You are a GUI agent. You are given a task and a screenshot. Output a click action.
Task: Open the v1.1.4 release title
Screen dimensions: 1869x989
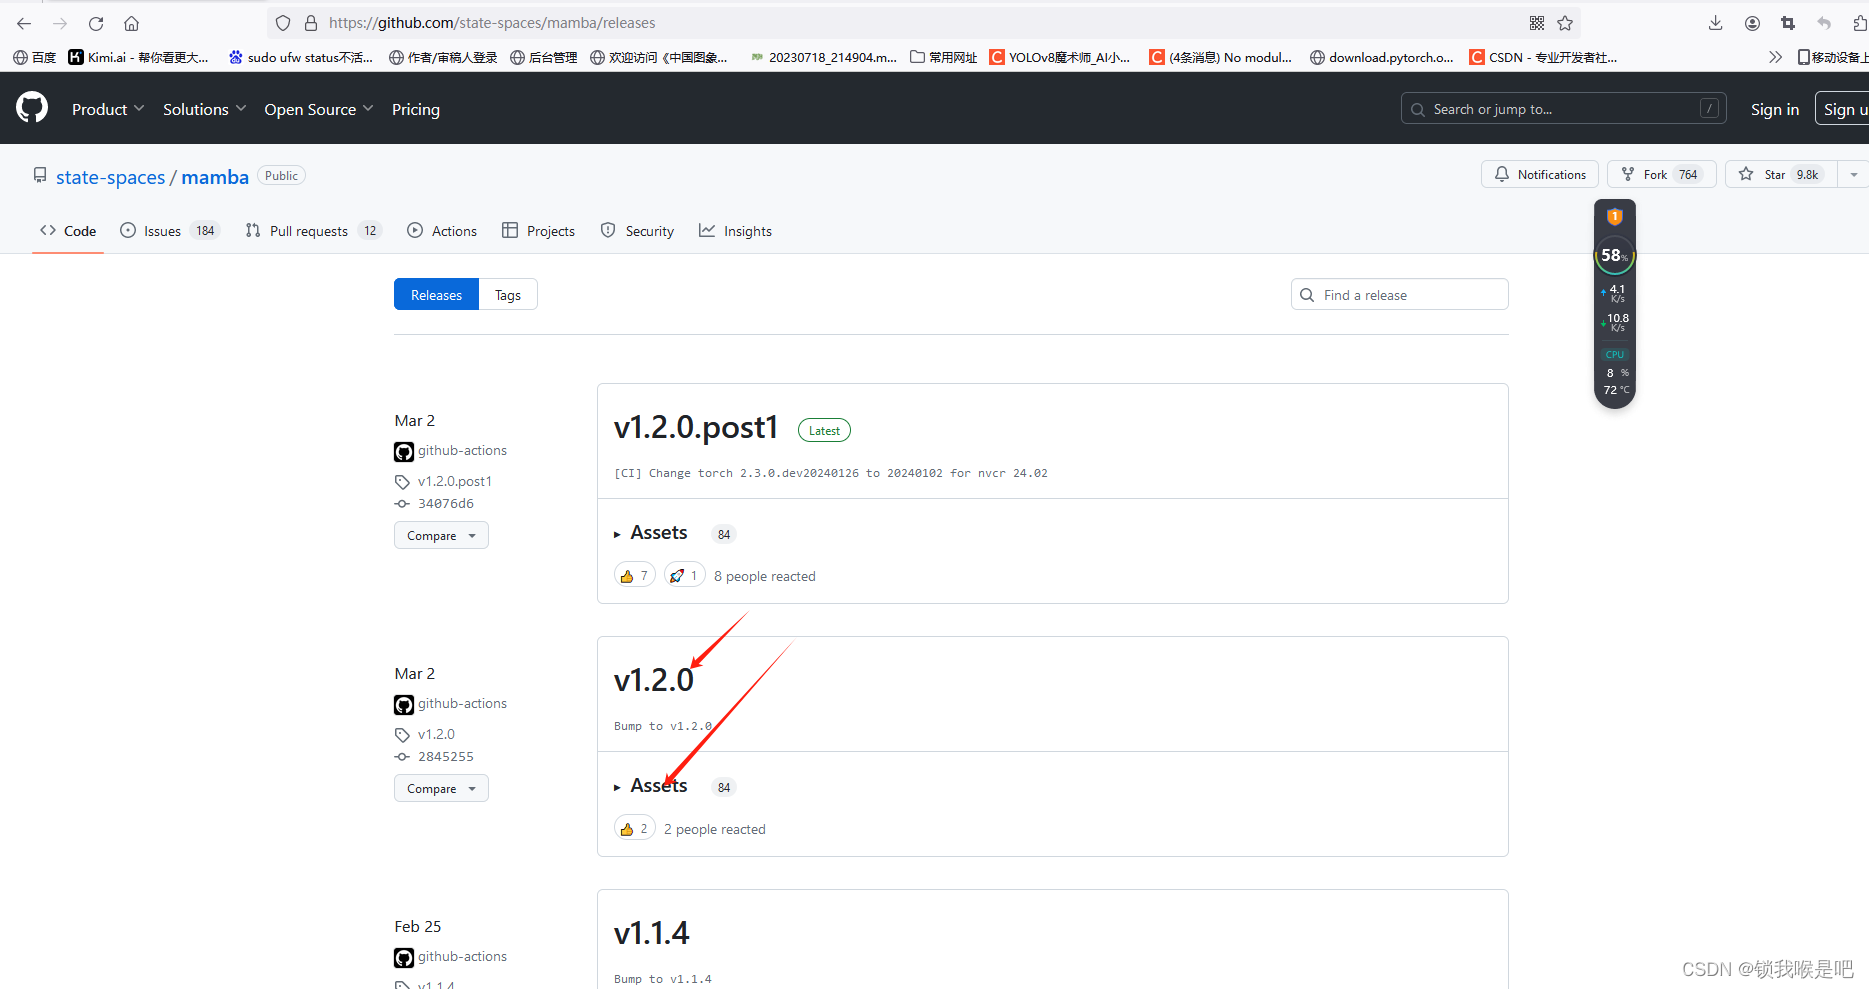[x=652, y=933]
